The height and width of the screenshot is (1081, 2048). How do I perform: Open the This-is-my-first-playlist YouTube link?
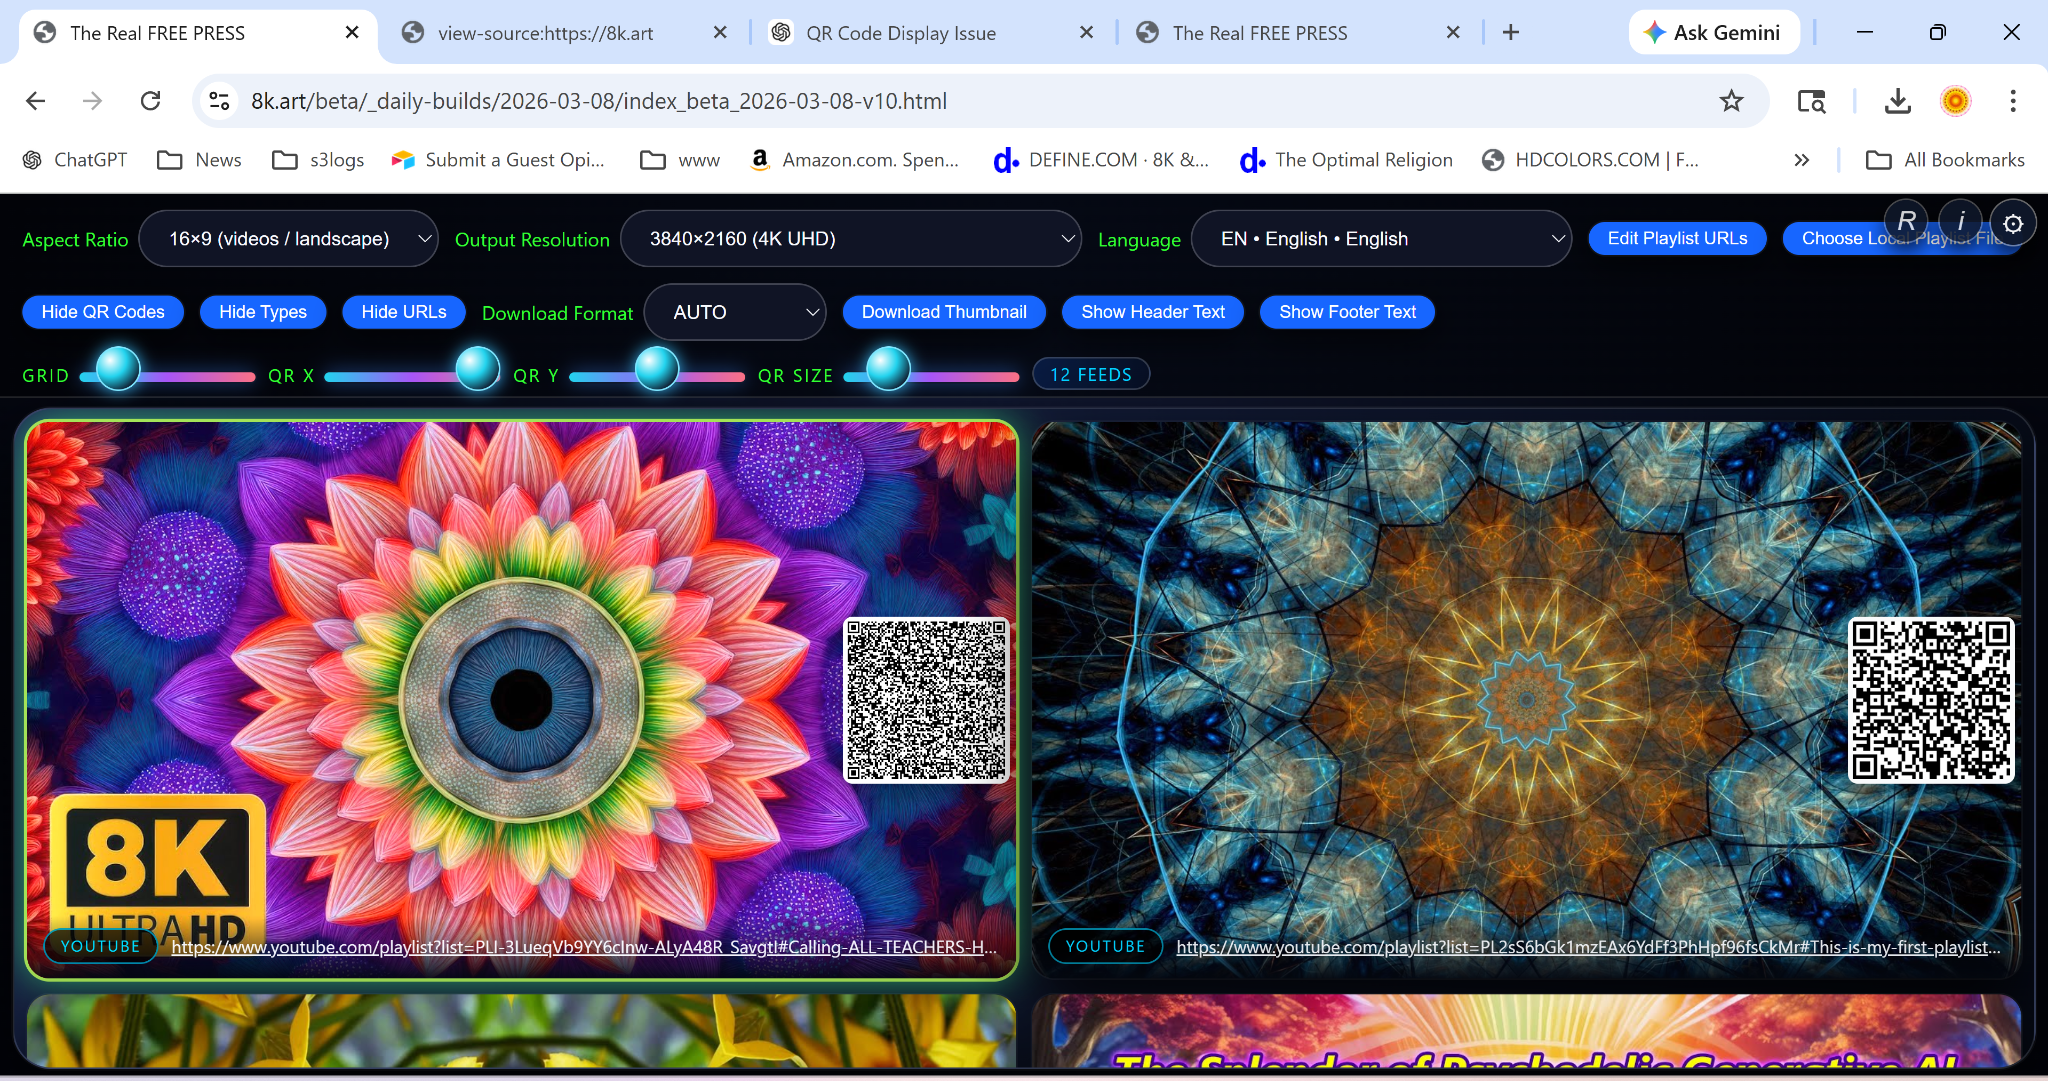[x=1589, y=947]
